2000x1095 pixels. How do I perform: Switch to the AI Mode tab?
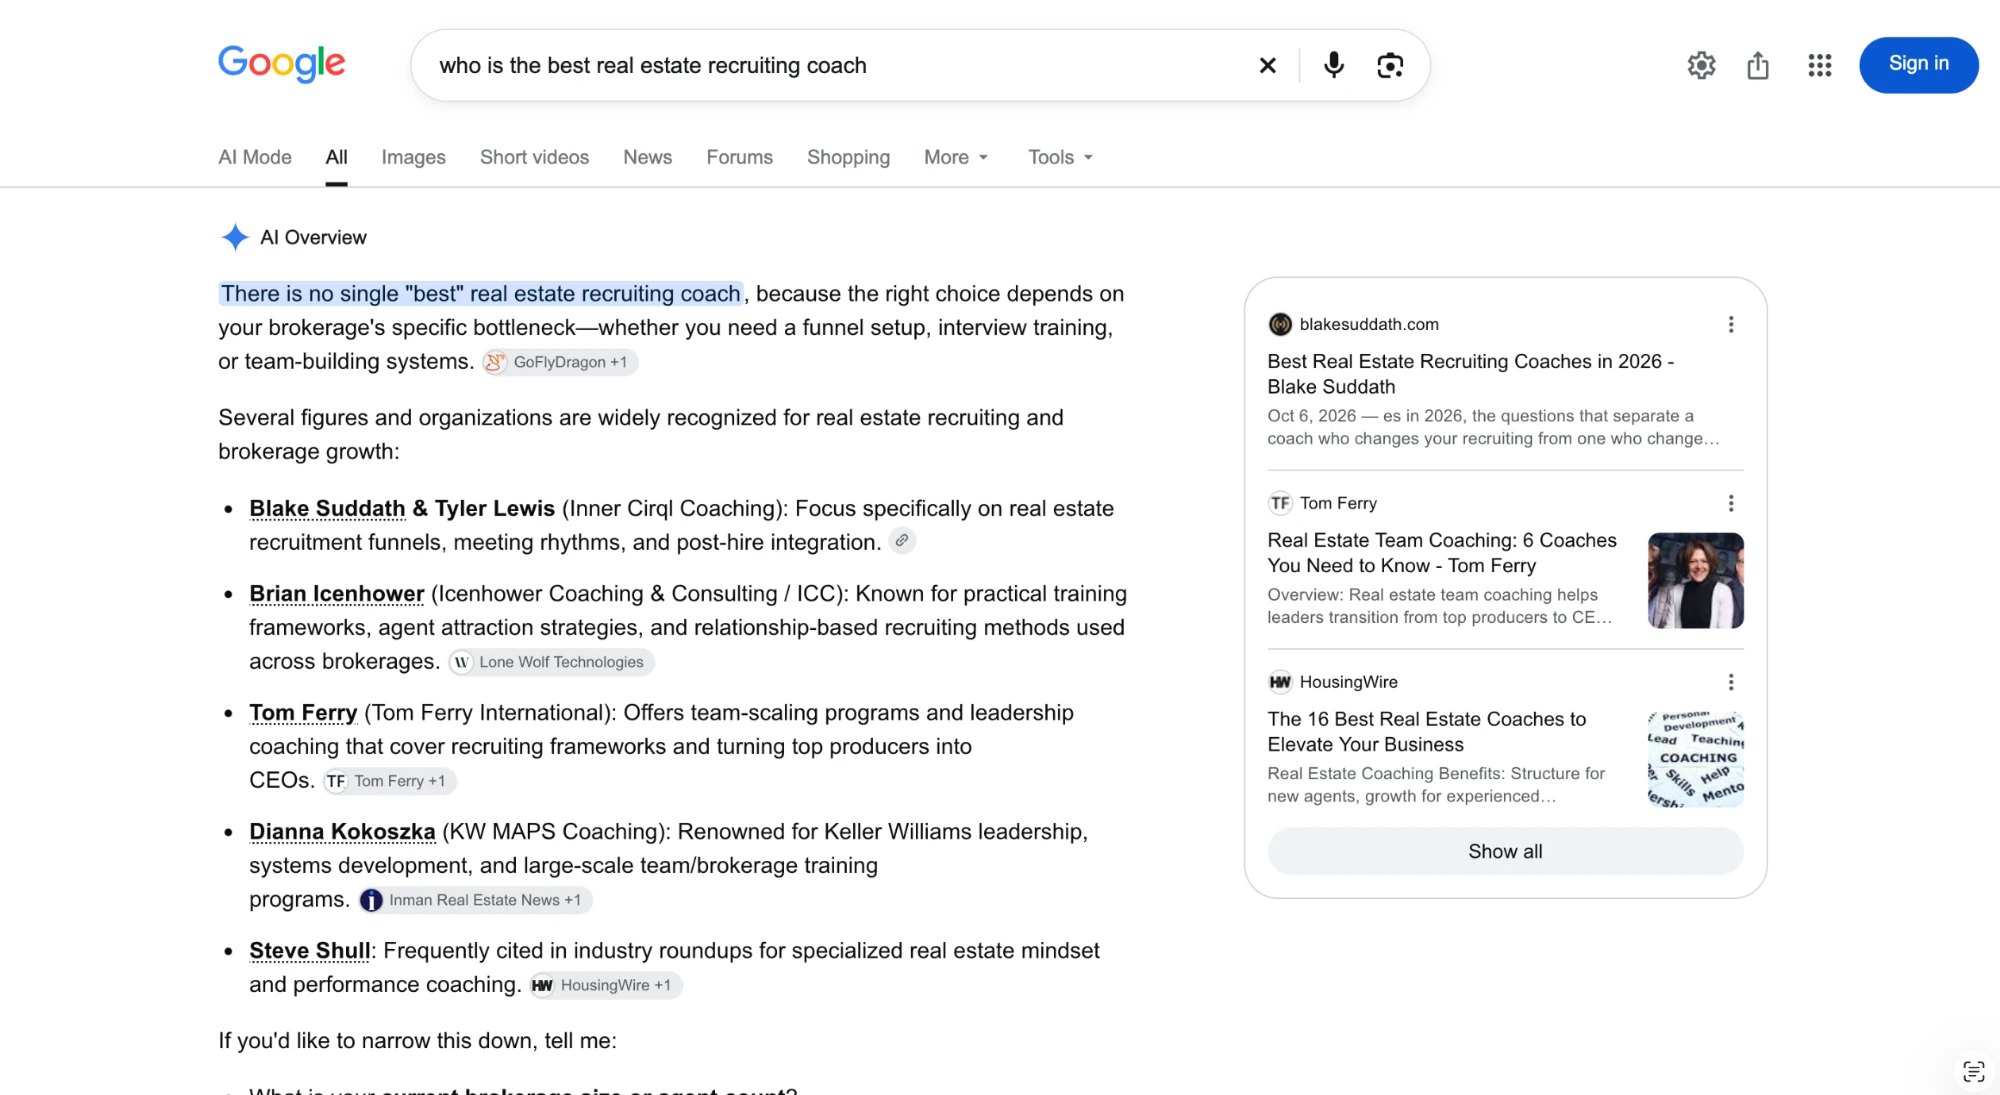click(x=255, y=157)
